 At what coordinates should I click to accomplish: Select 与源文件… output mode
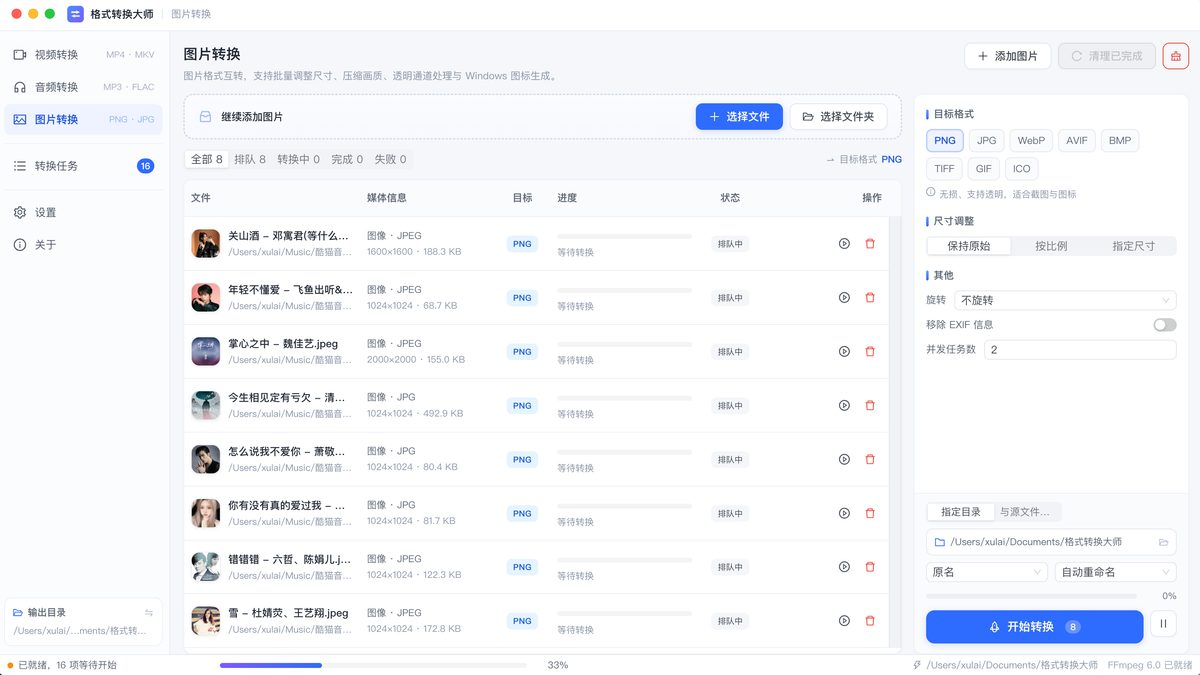(x=1026, y=512)
